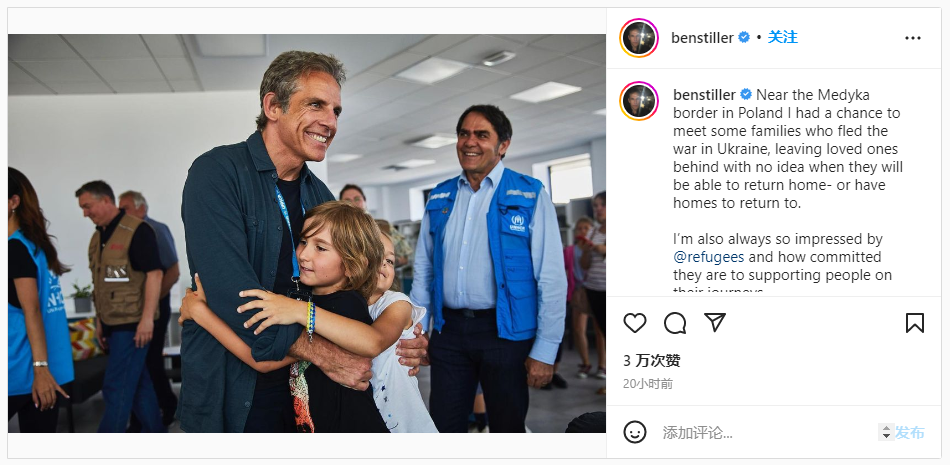Click the Ben Stiller refugee photo
This screenshot has width=950, height=465.
(307, 233)
